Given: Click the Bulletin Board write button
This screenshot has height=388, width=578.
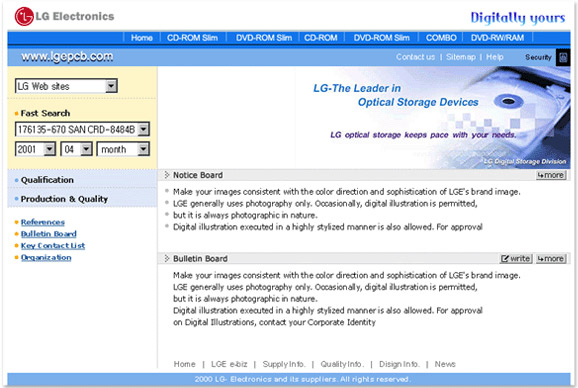Looking at the screenshot, I should click(x=516, y=259).
